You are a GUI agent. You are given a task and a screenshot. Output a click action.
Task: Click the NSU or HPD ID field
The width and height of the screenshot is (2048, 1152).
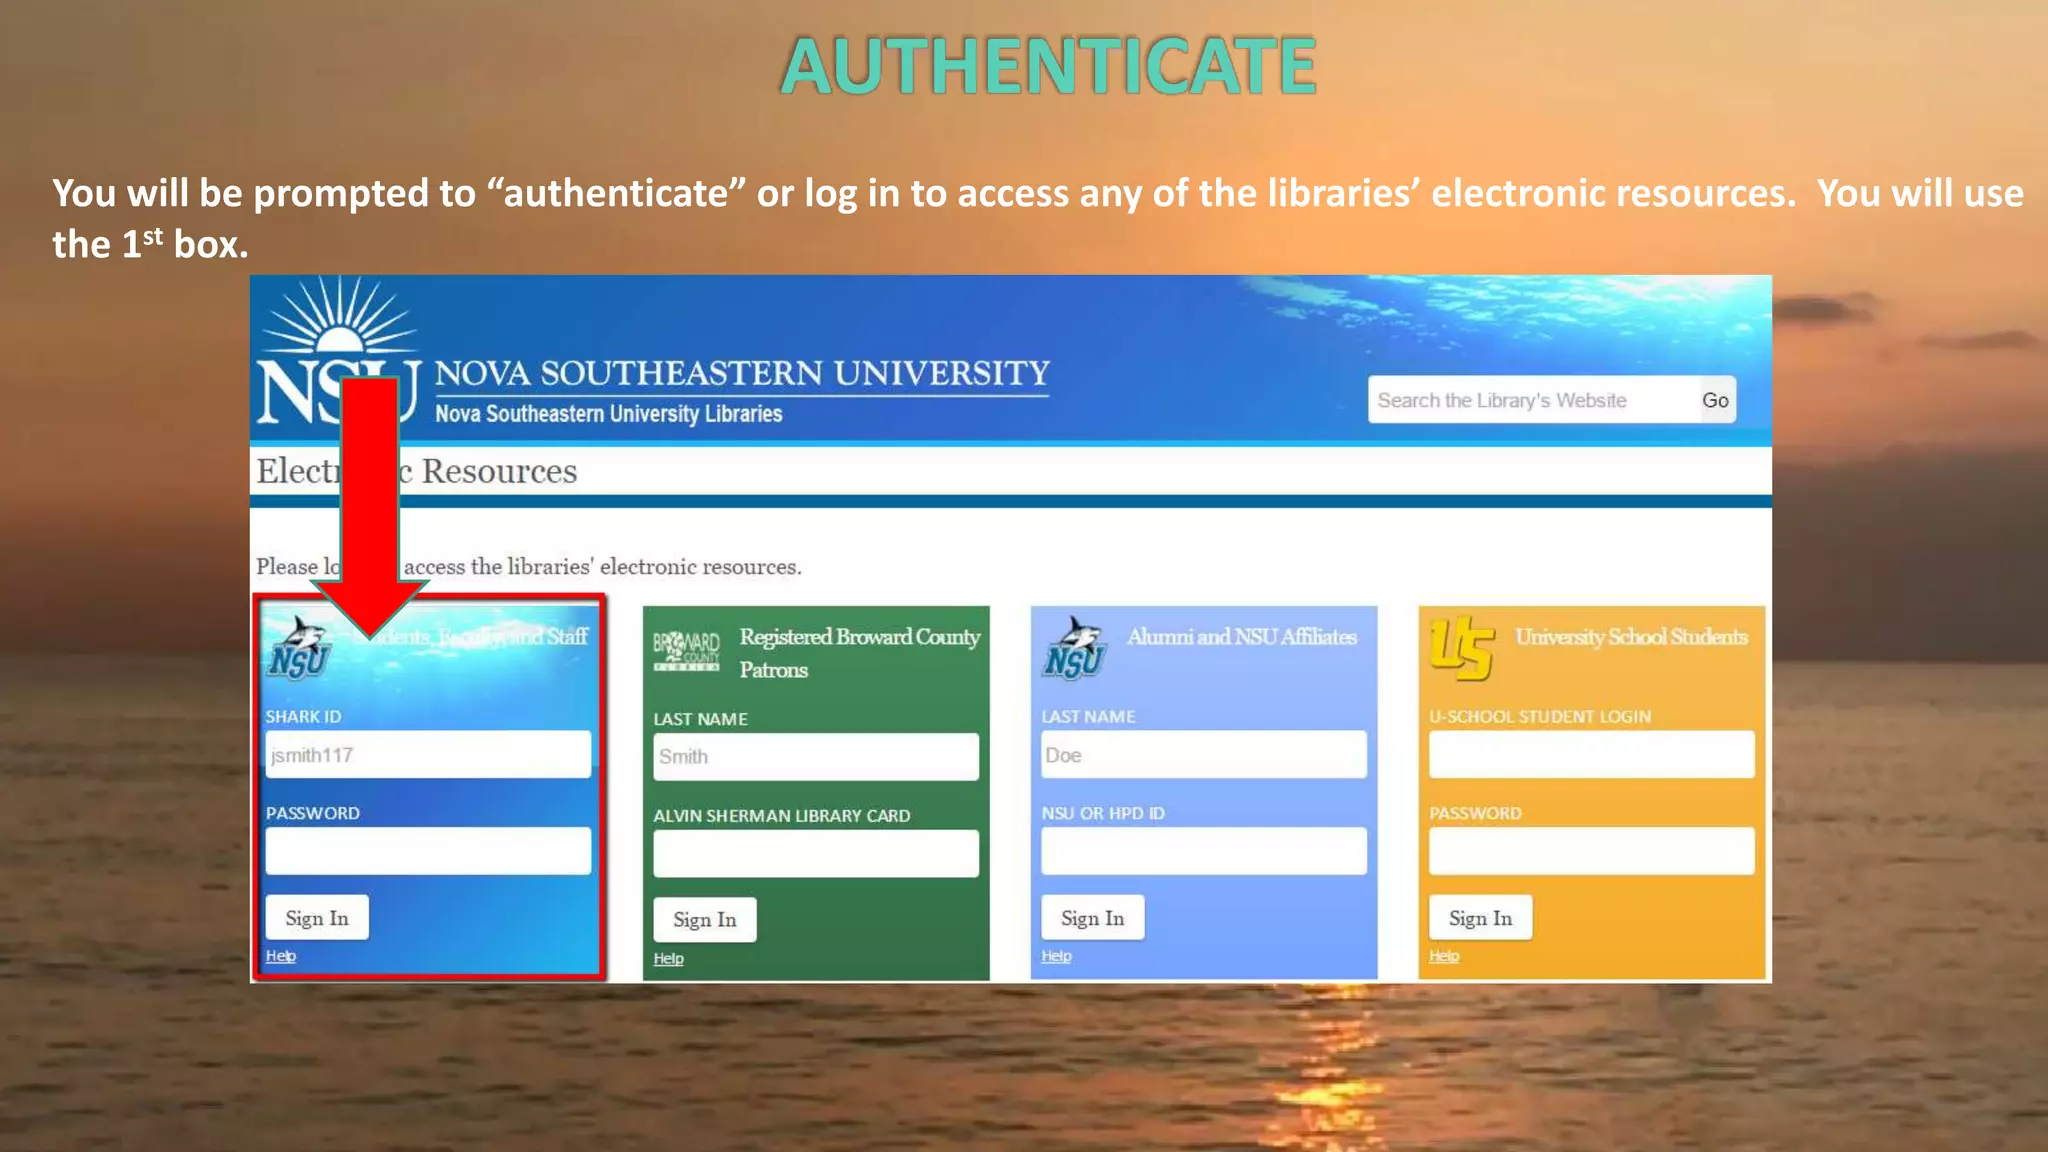pos(1204,851)
